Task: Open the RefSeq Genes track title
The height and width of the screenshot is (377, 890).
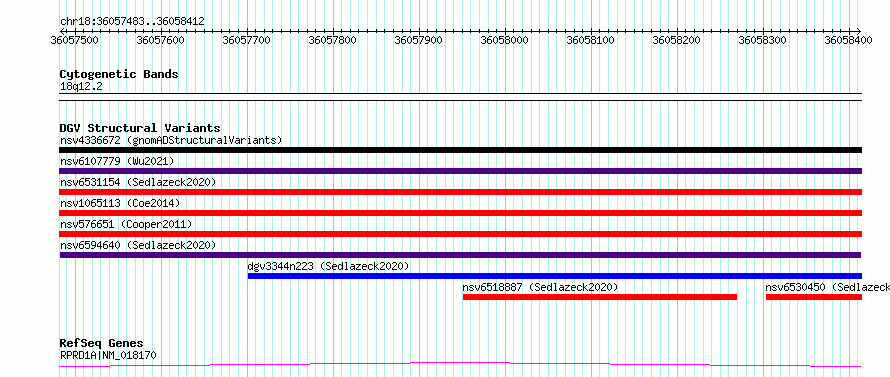Action: pos(102,344)
